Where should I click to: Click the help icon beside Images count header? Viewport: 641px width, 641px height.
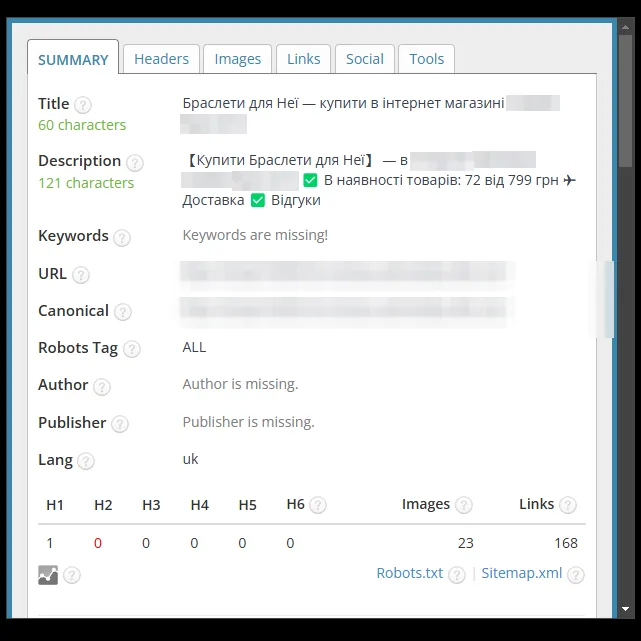(464, 505)
